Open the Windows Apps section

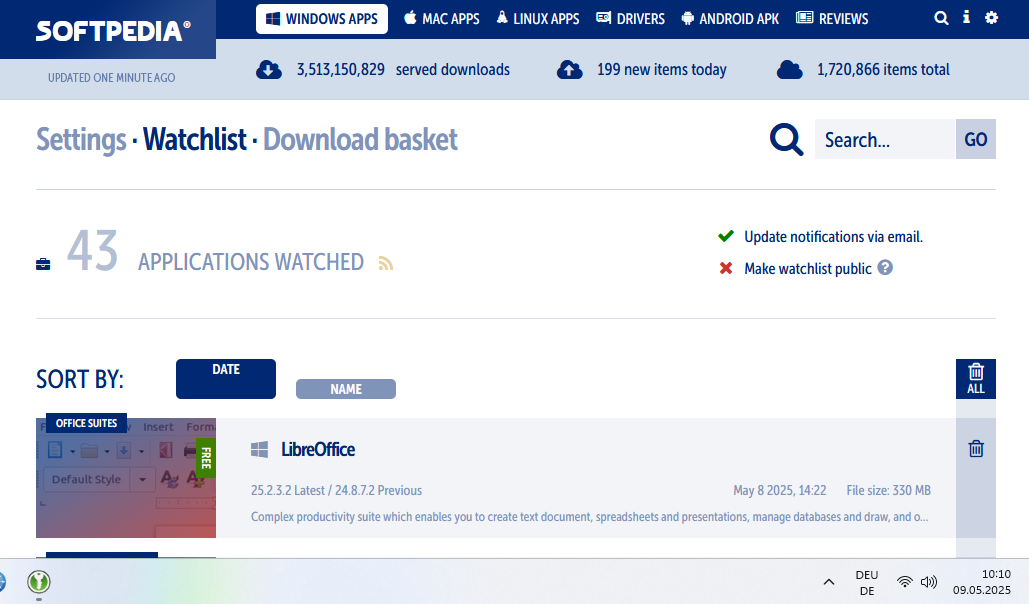tap(322, 19)
